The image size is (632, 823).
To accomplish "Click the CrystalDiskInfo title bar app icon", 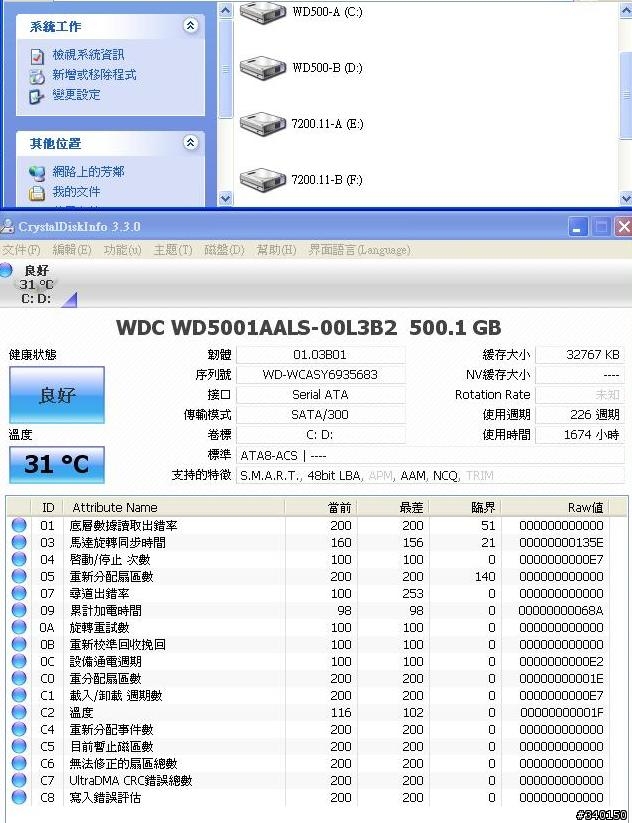I will (x=7, y=227).
